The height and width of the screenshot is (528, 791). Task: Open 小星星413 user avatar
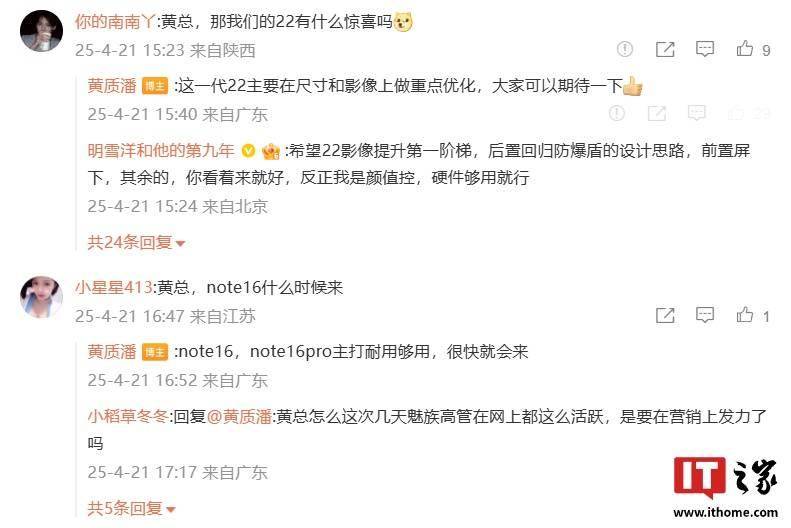click(41, 298)
